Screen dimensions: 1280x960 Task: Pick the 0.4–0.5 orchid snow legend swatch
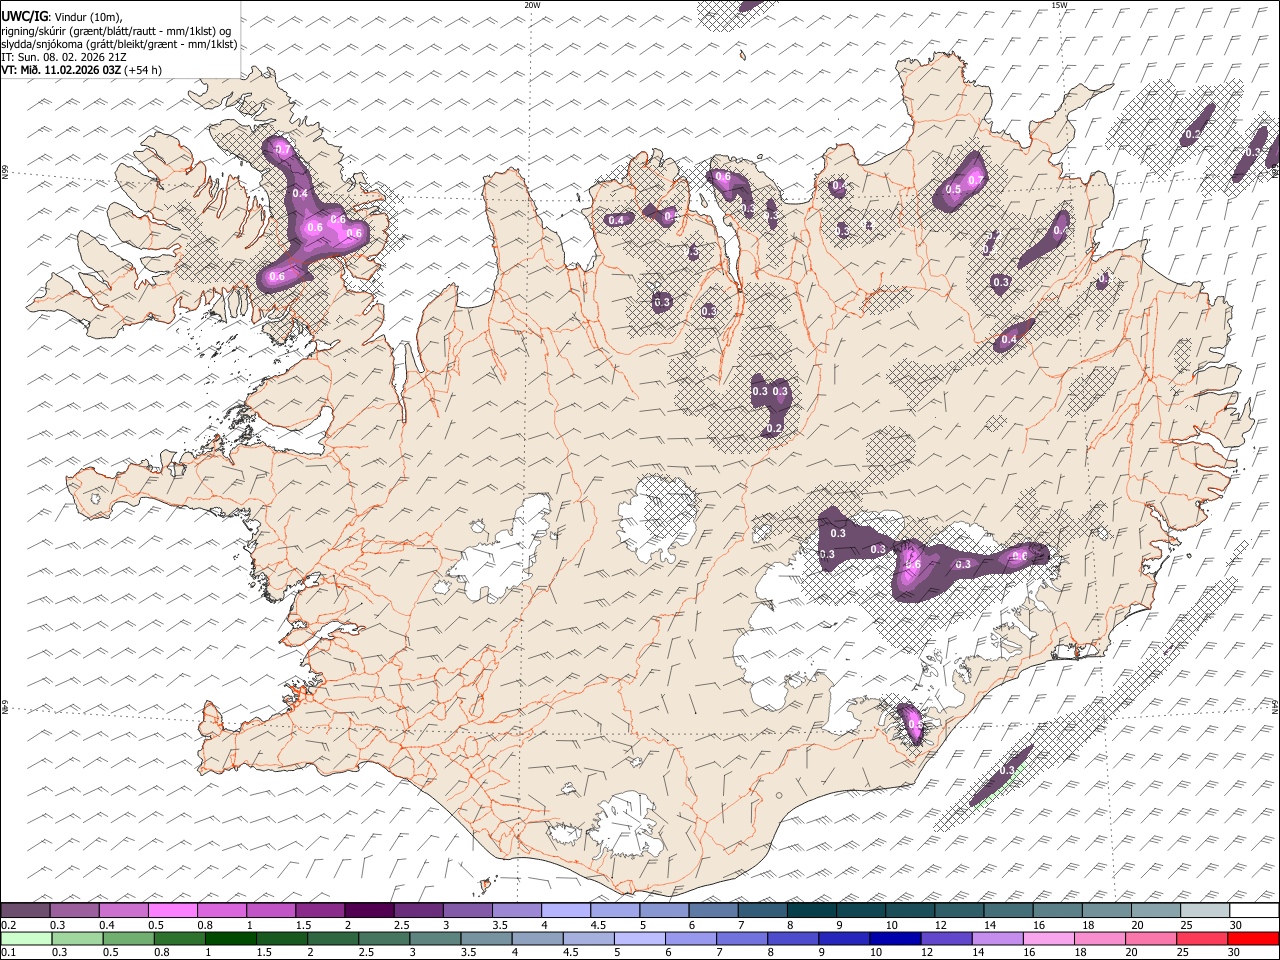pos(123,910)
